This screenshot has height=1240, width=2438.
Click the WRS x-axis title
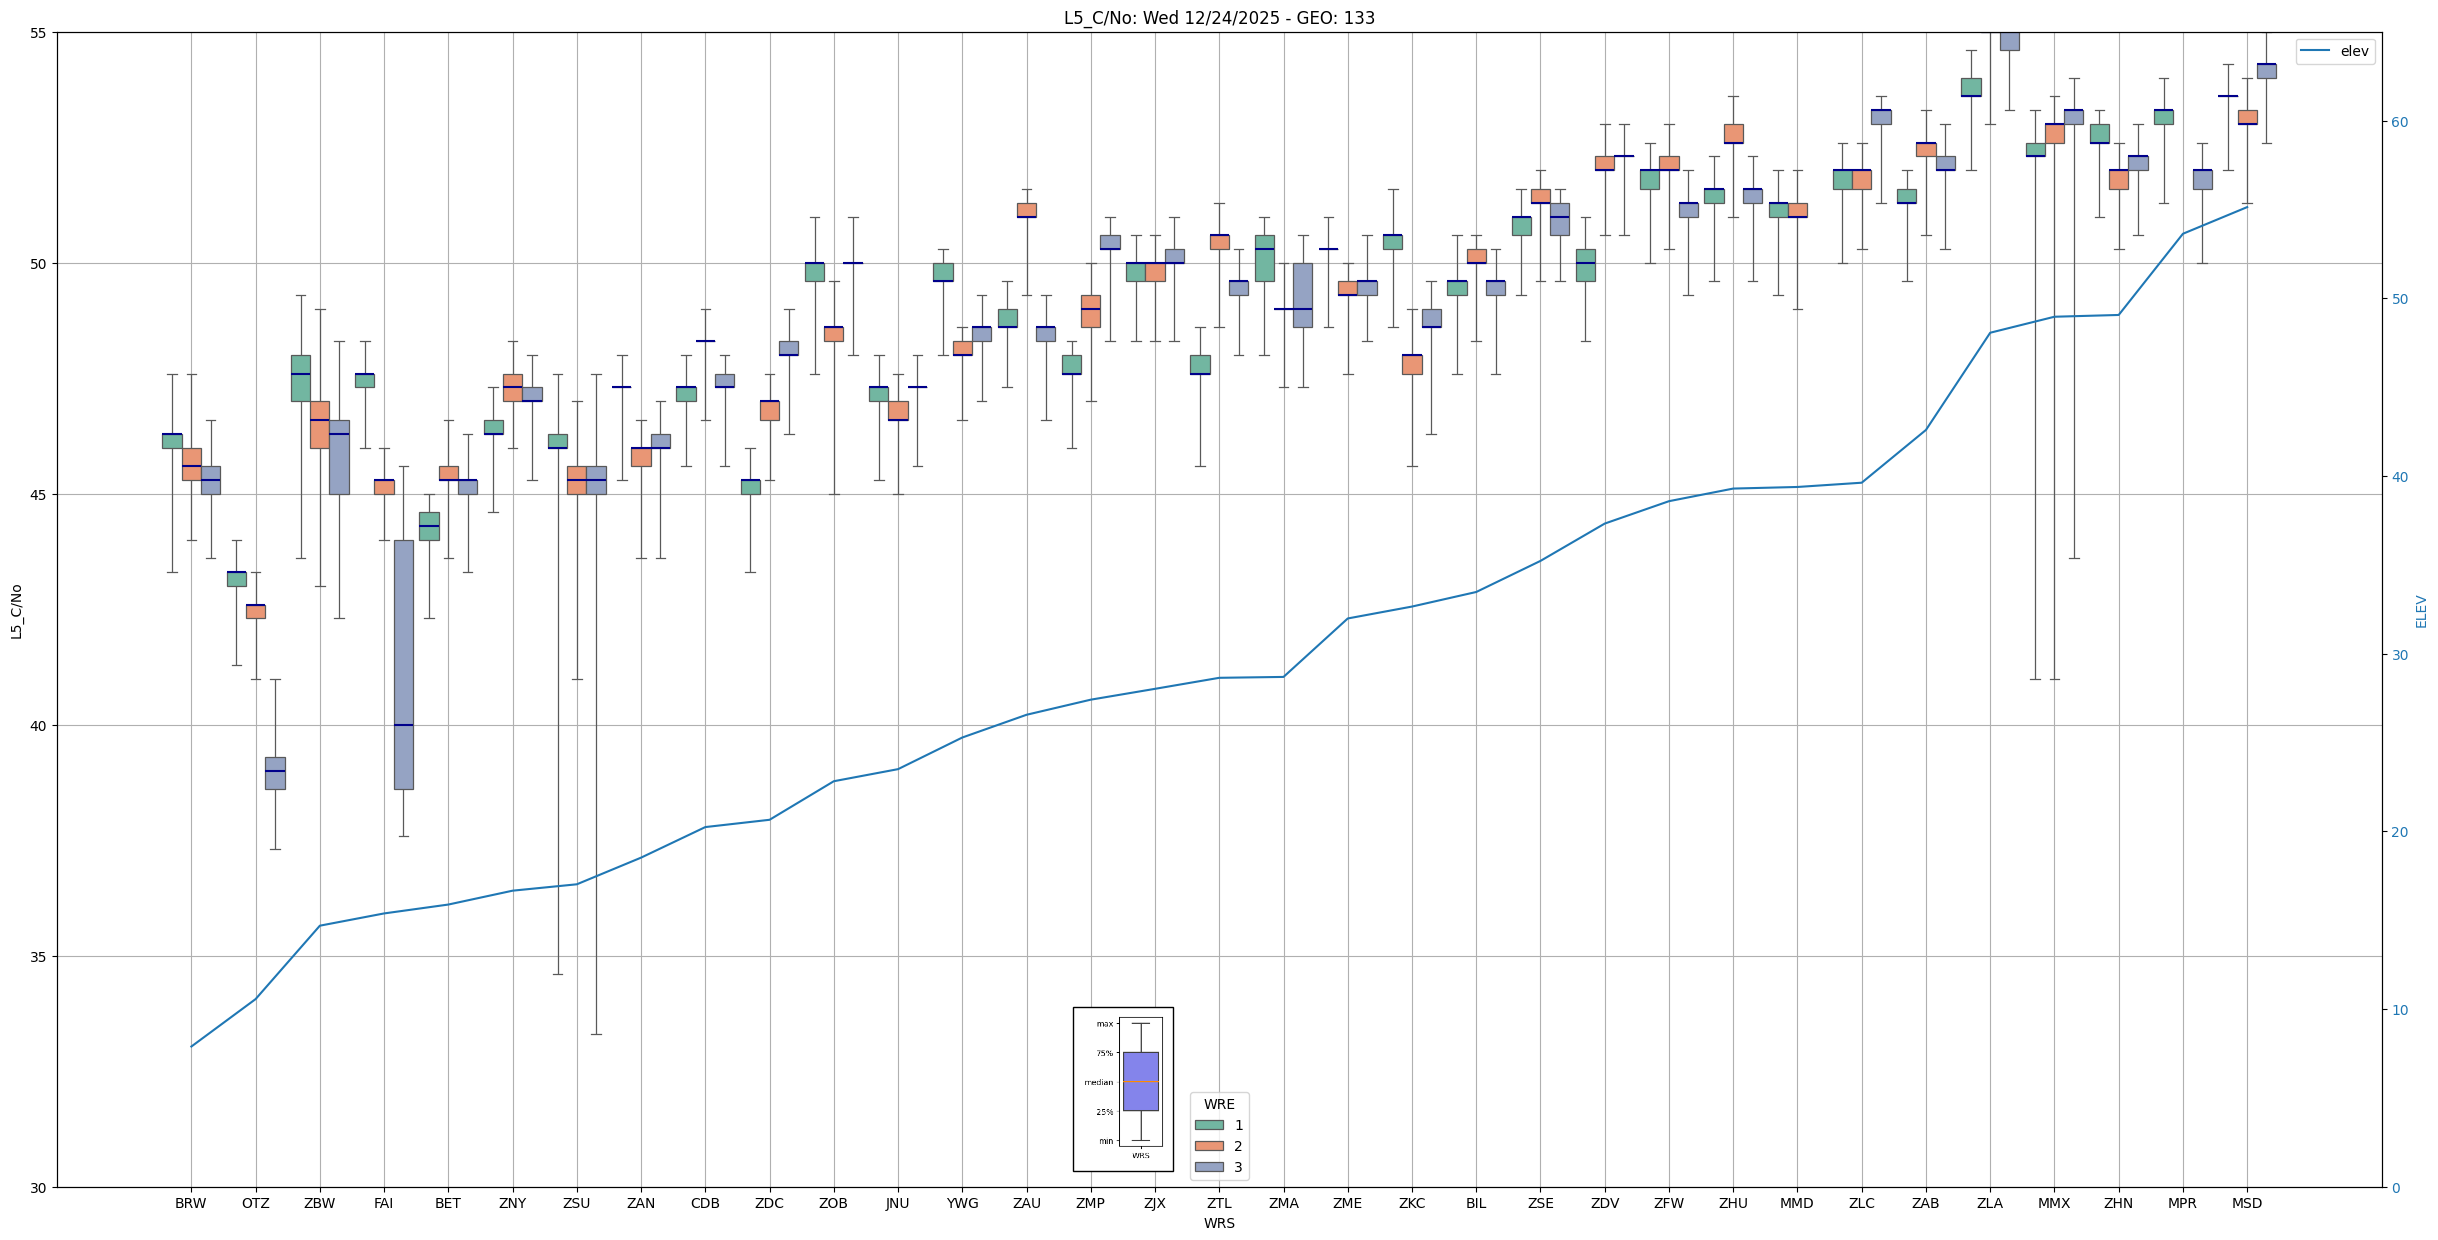(1218, 1223)
